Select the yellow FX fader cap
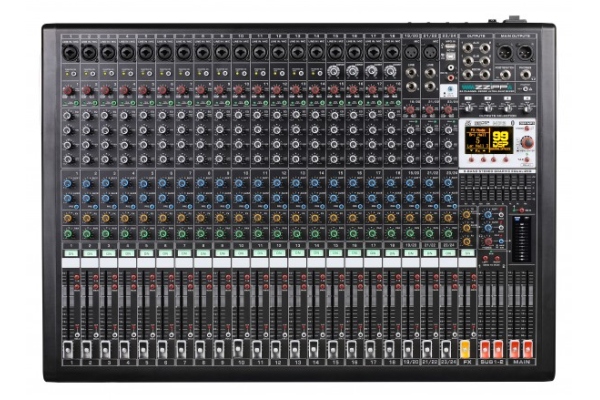 point(465,349)
